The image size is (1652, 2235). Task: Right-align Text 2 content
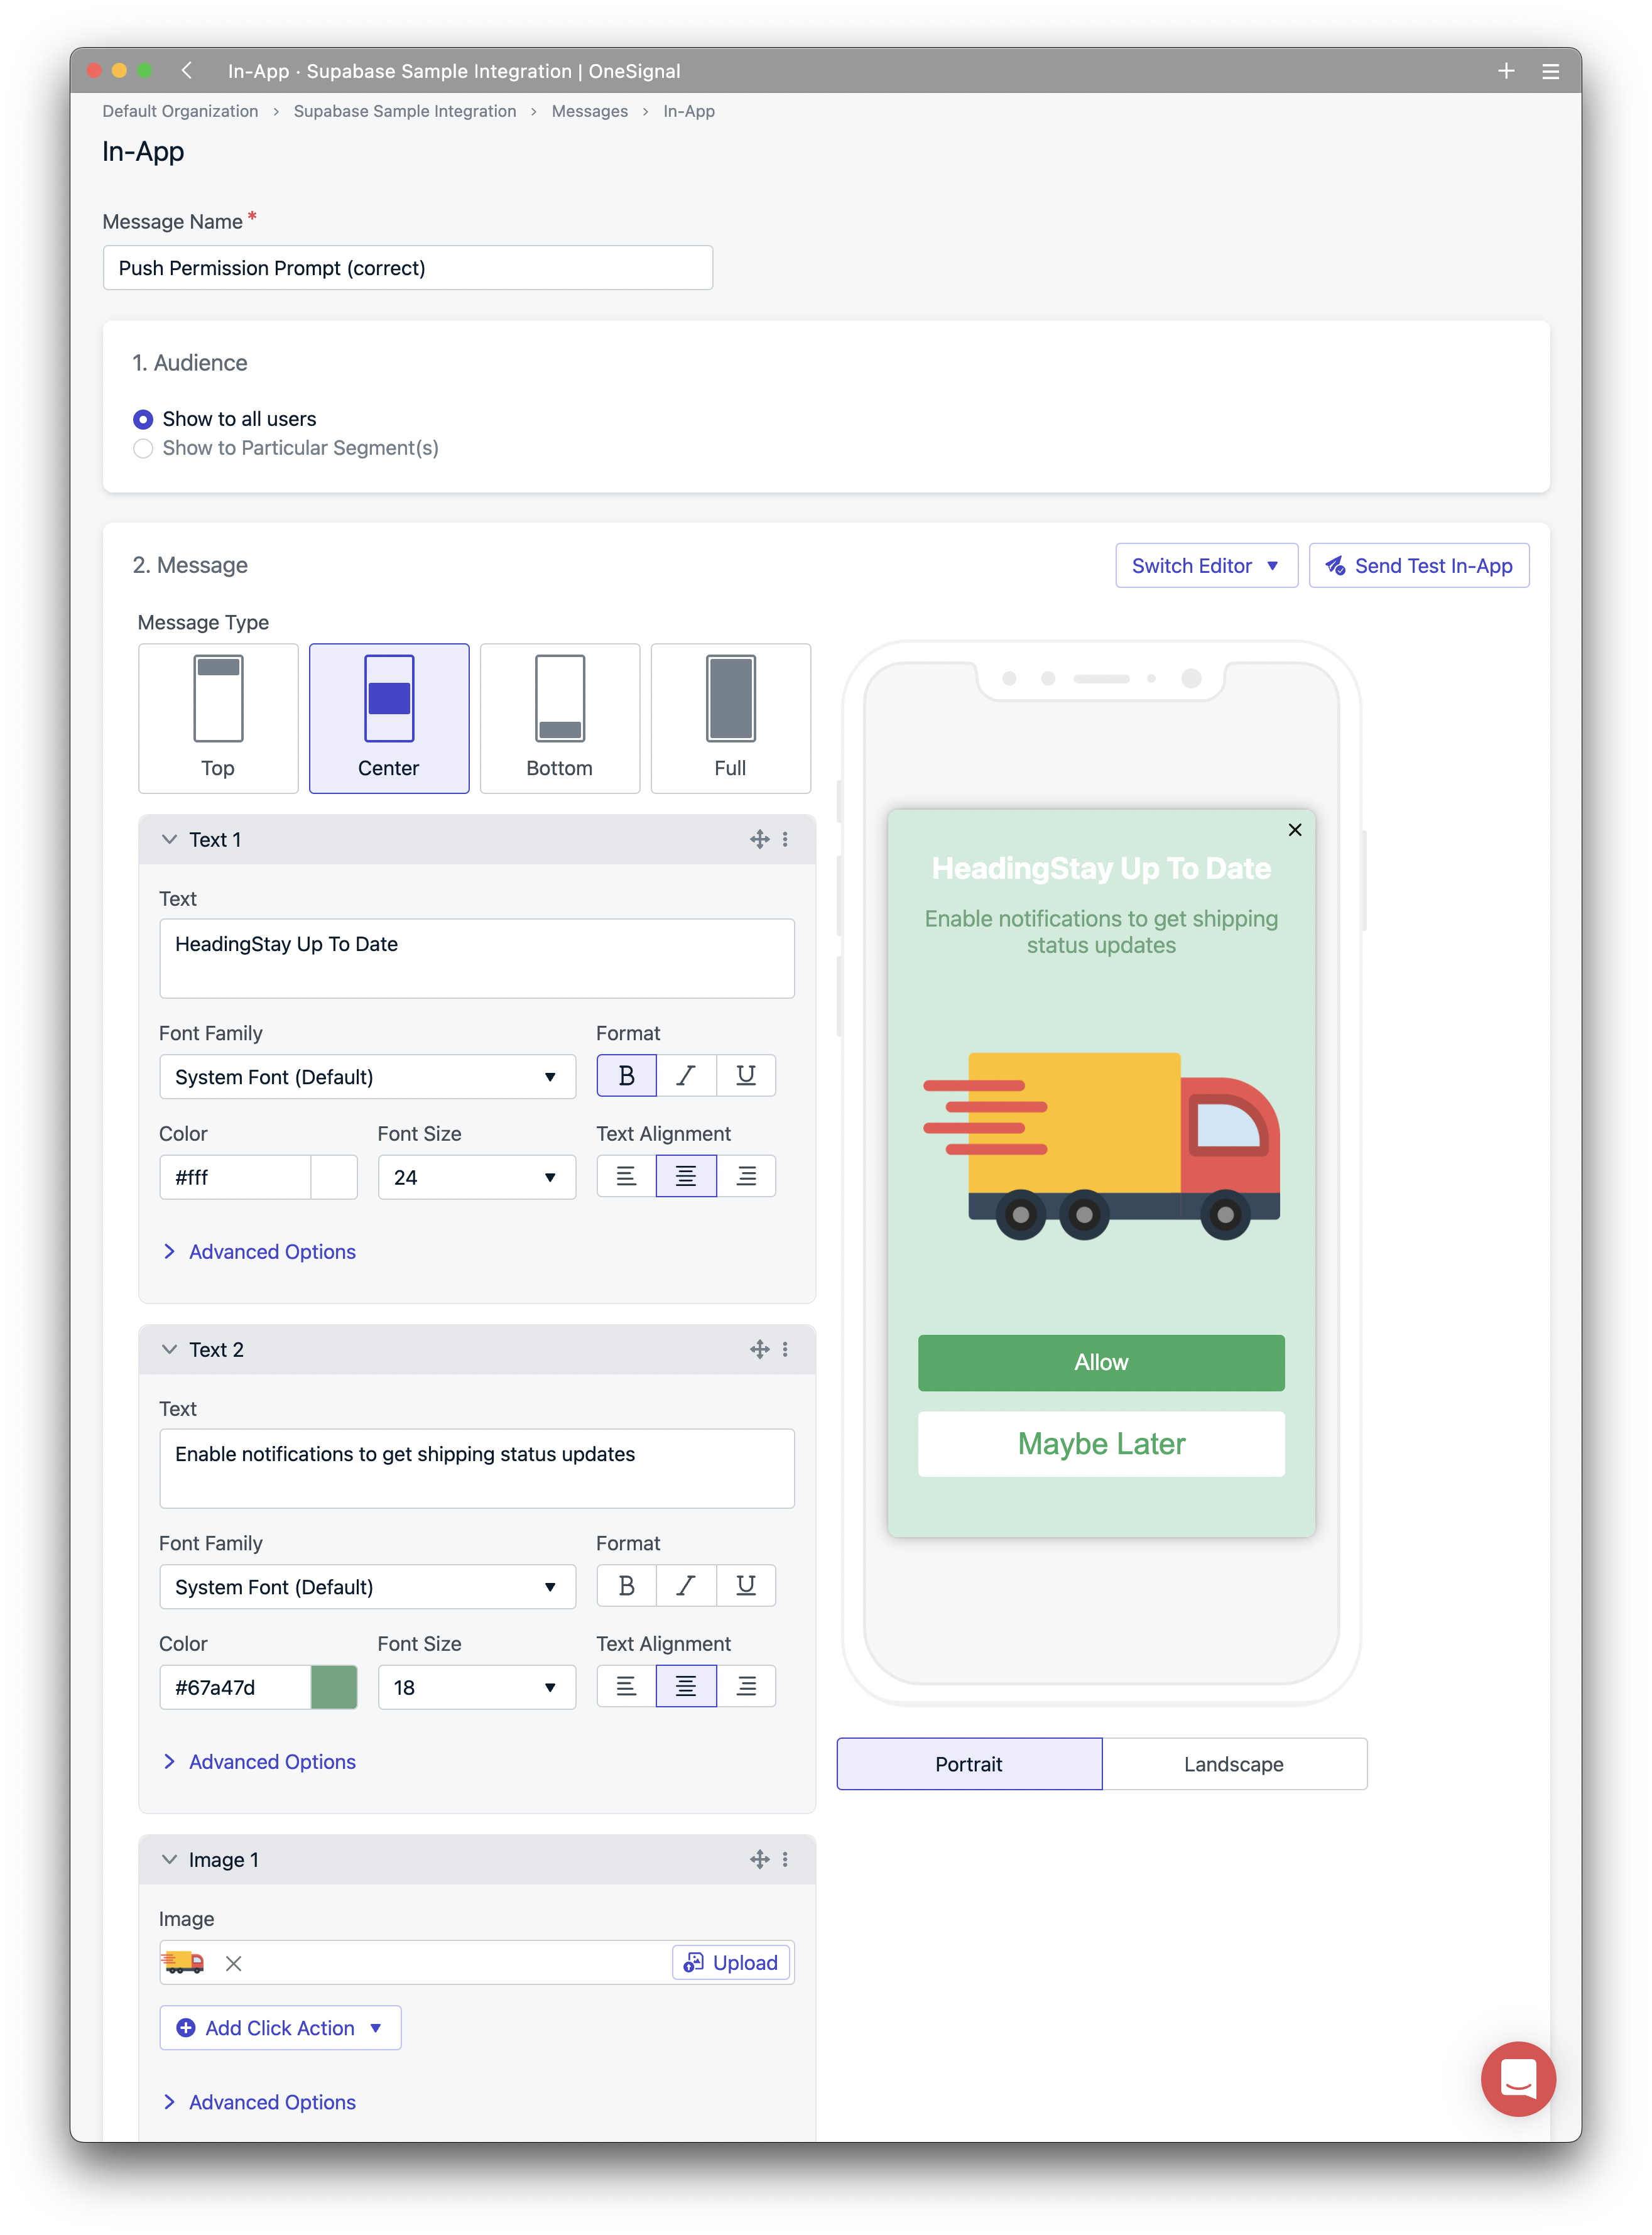pyautogui.click(x=746, y=1686)
